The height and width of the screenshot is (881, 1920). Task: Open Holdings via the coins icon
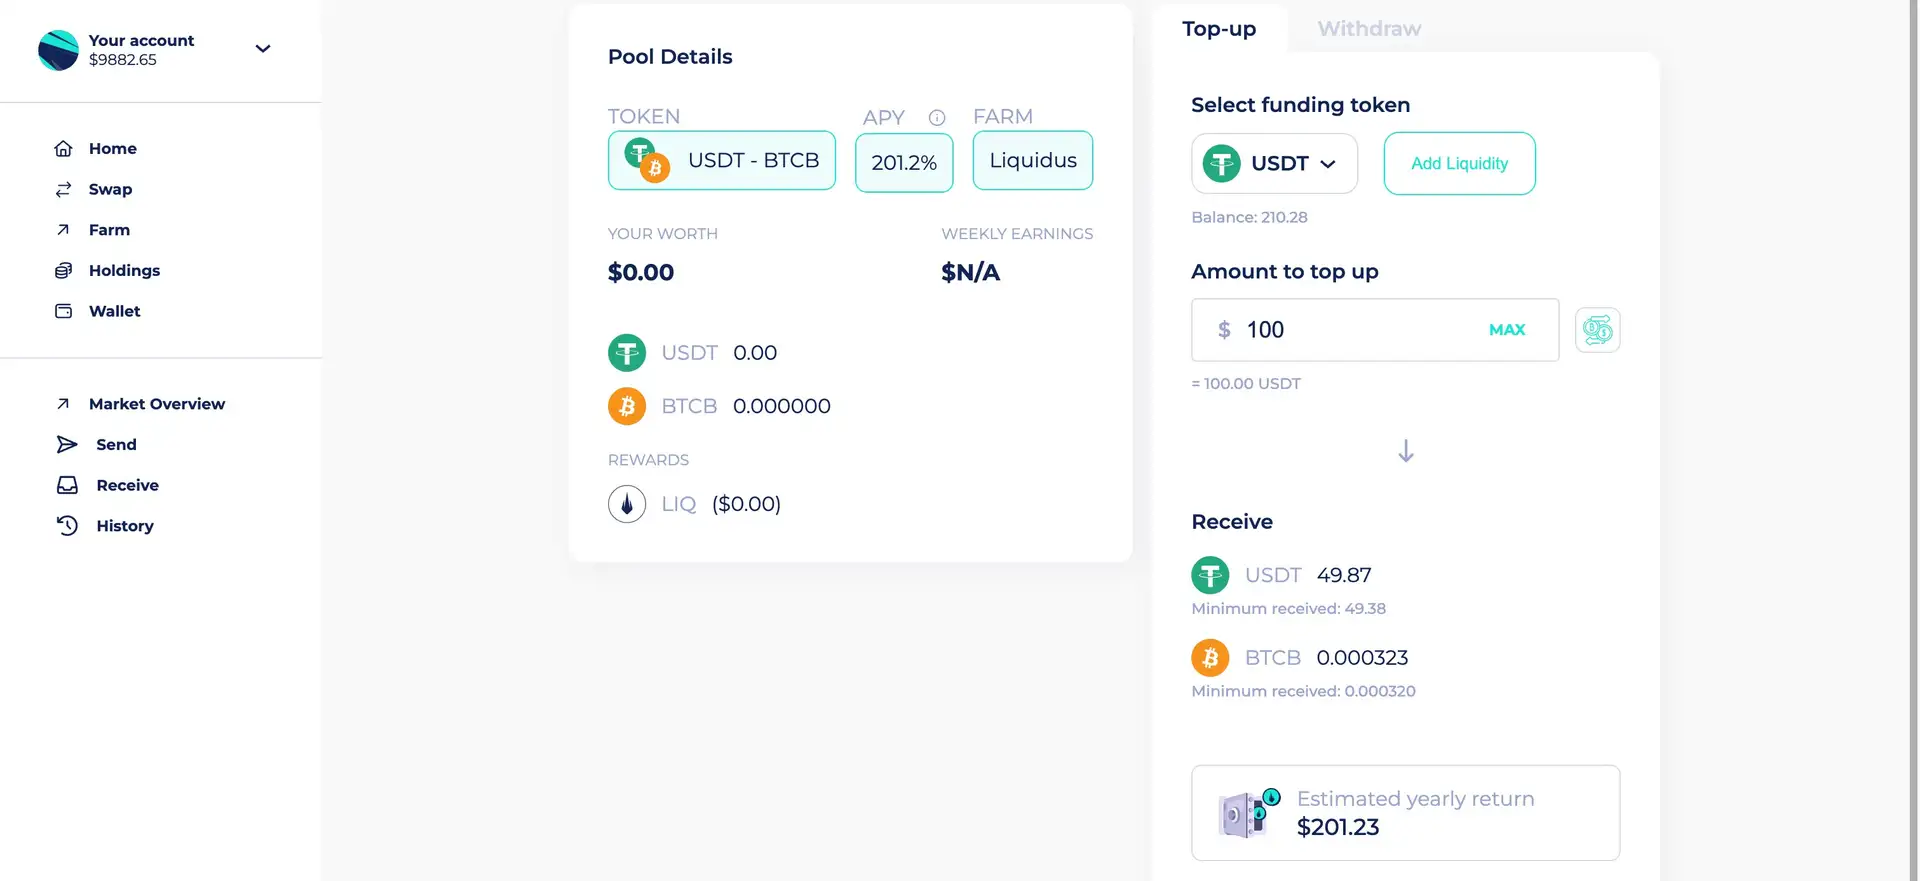pos(63,271)
